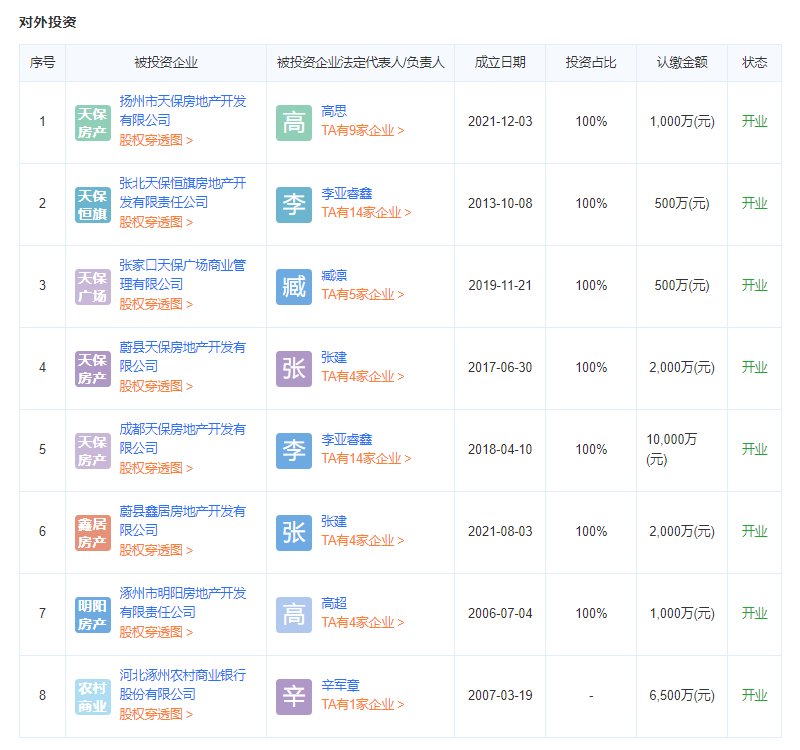Image resolution: width=800 pixels, height=750 pixels.
Task: Click 高 avatar beside 高思
Action: click(293, 123)
